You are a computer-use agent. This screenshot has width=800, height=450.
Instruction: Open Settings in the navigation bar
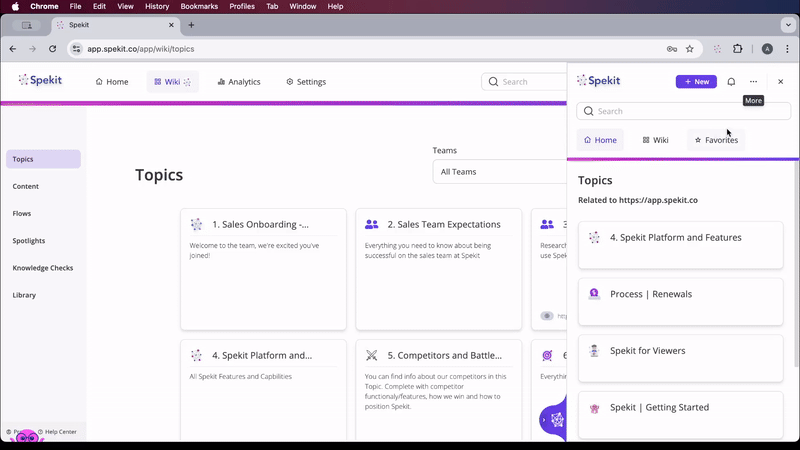[x=306, y=82]
